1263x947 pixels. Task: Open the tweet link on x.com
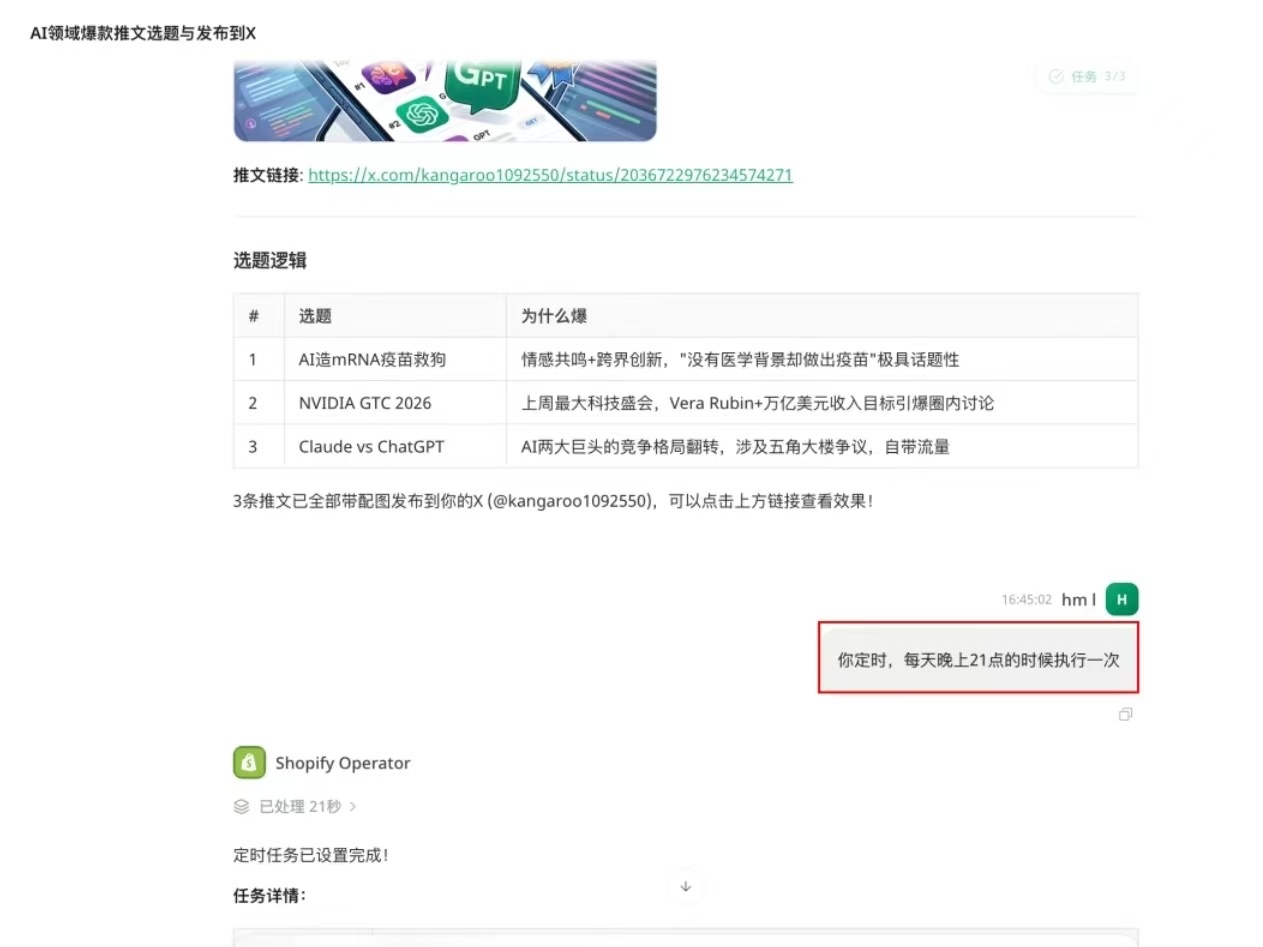coord(550,175)
